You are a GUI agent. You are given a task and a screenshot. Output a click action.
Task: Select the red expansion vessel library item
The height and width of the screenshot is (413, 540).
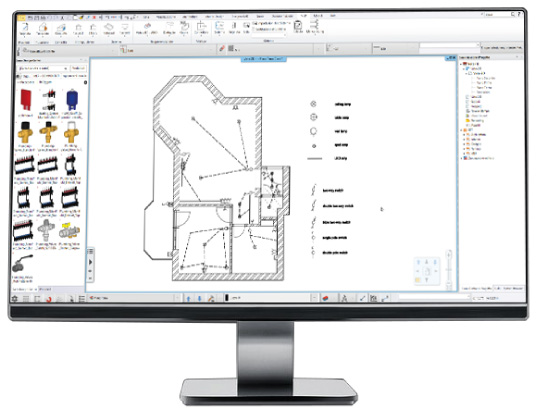(x=26, y=99)
